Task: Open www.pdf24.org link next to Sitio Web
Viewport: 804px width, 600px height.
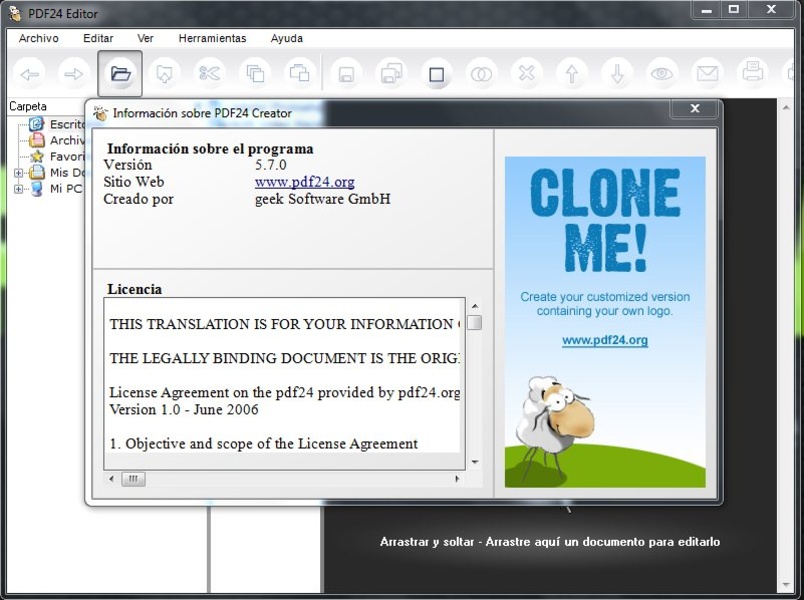Action: point(305,182)
